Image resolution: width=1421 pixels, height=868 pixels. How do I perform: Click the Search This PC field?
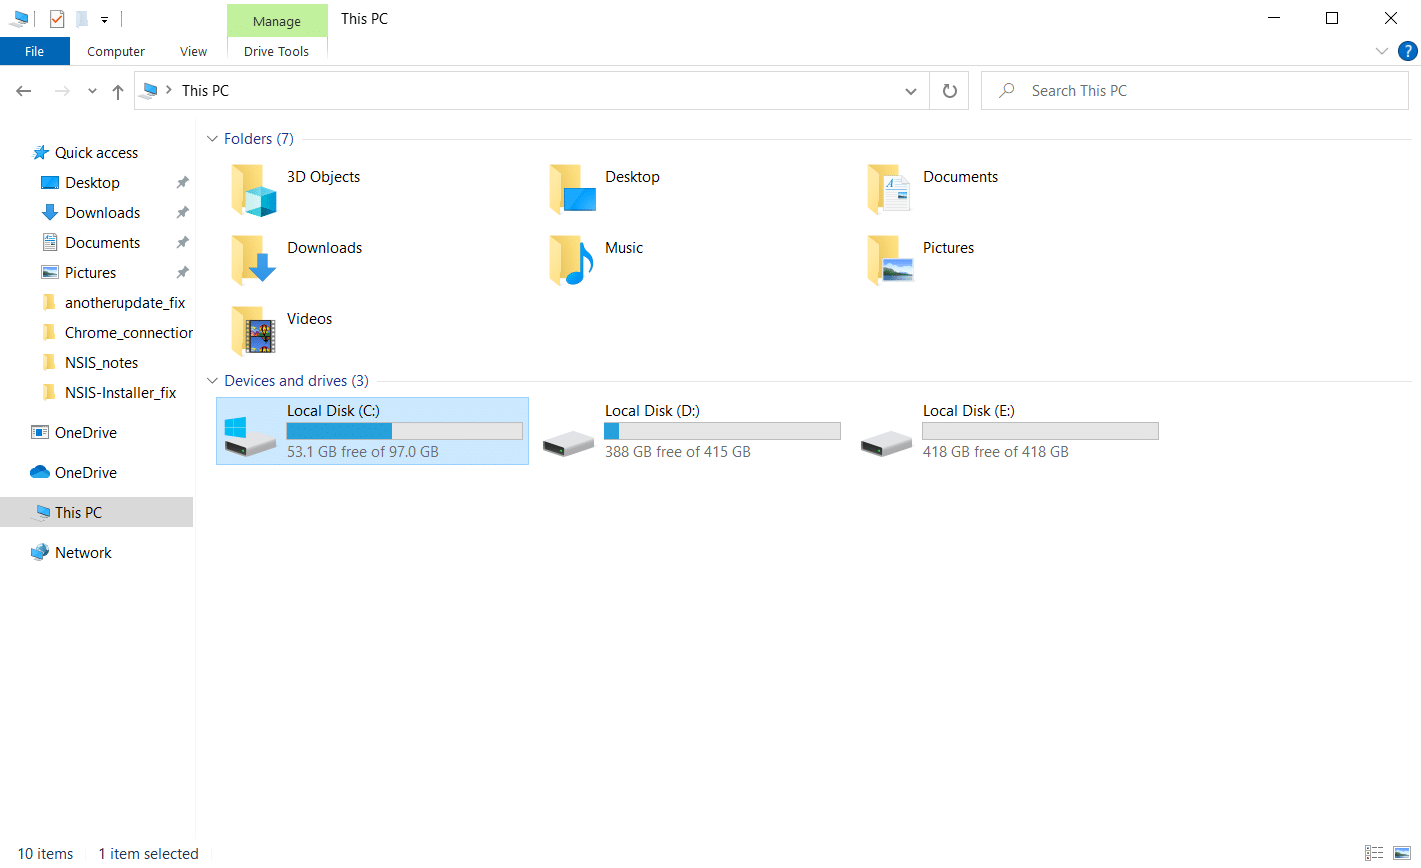pyautogui.click(x=1195, y=91)
